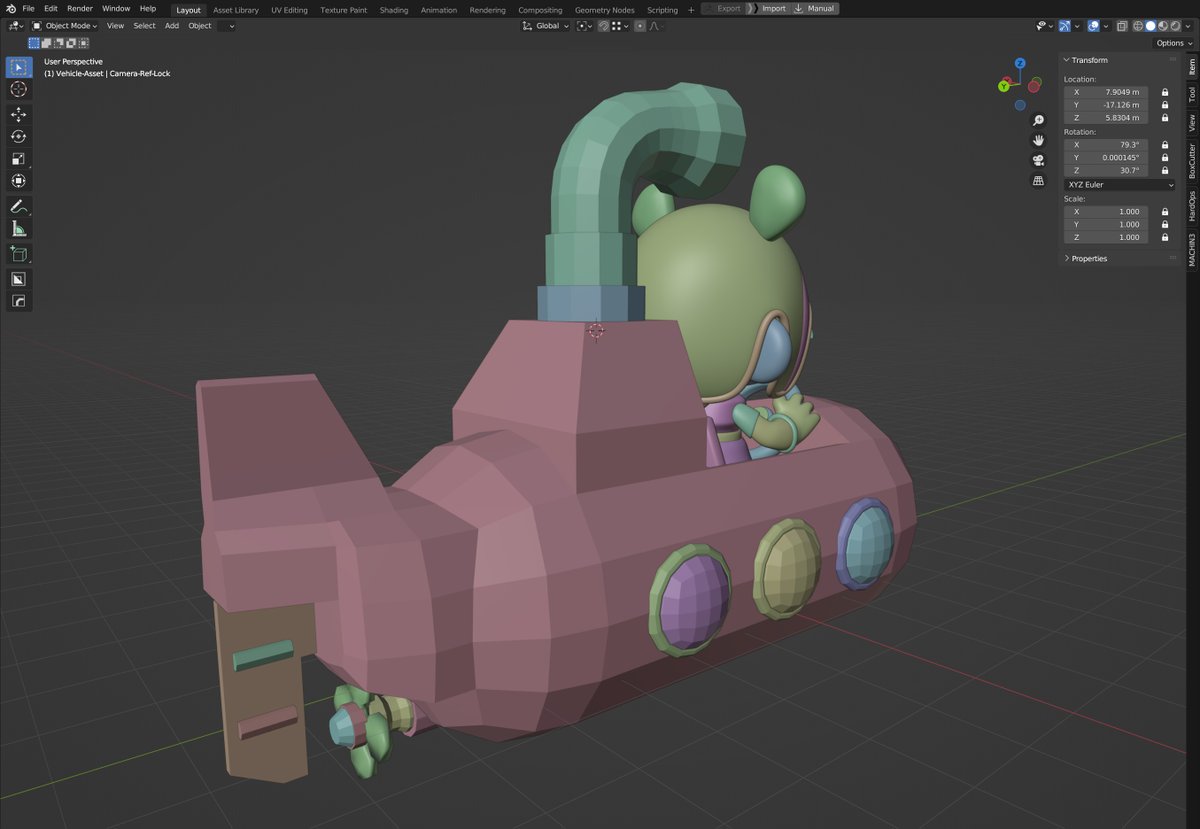Select the Annotate tool
Screen dimensions: 1200x829
[18, 207]
